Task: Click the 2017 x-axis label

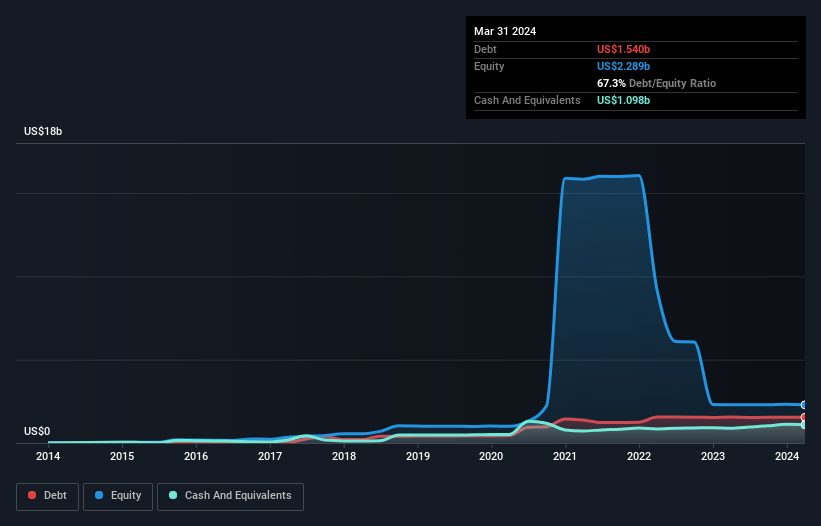Action: coord(270,456)
